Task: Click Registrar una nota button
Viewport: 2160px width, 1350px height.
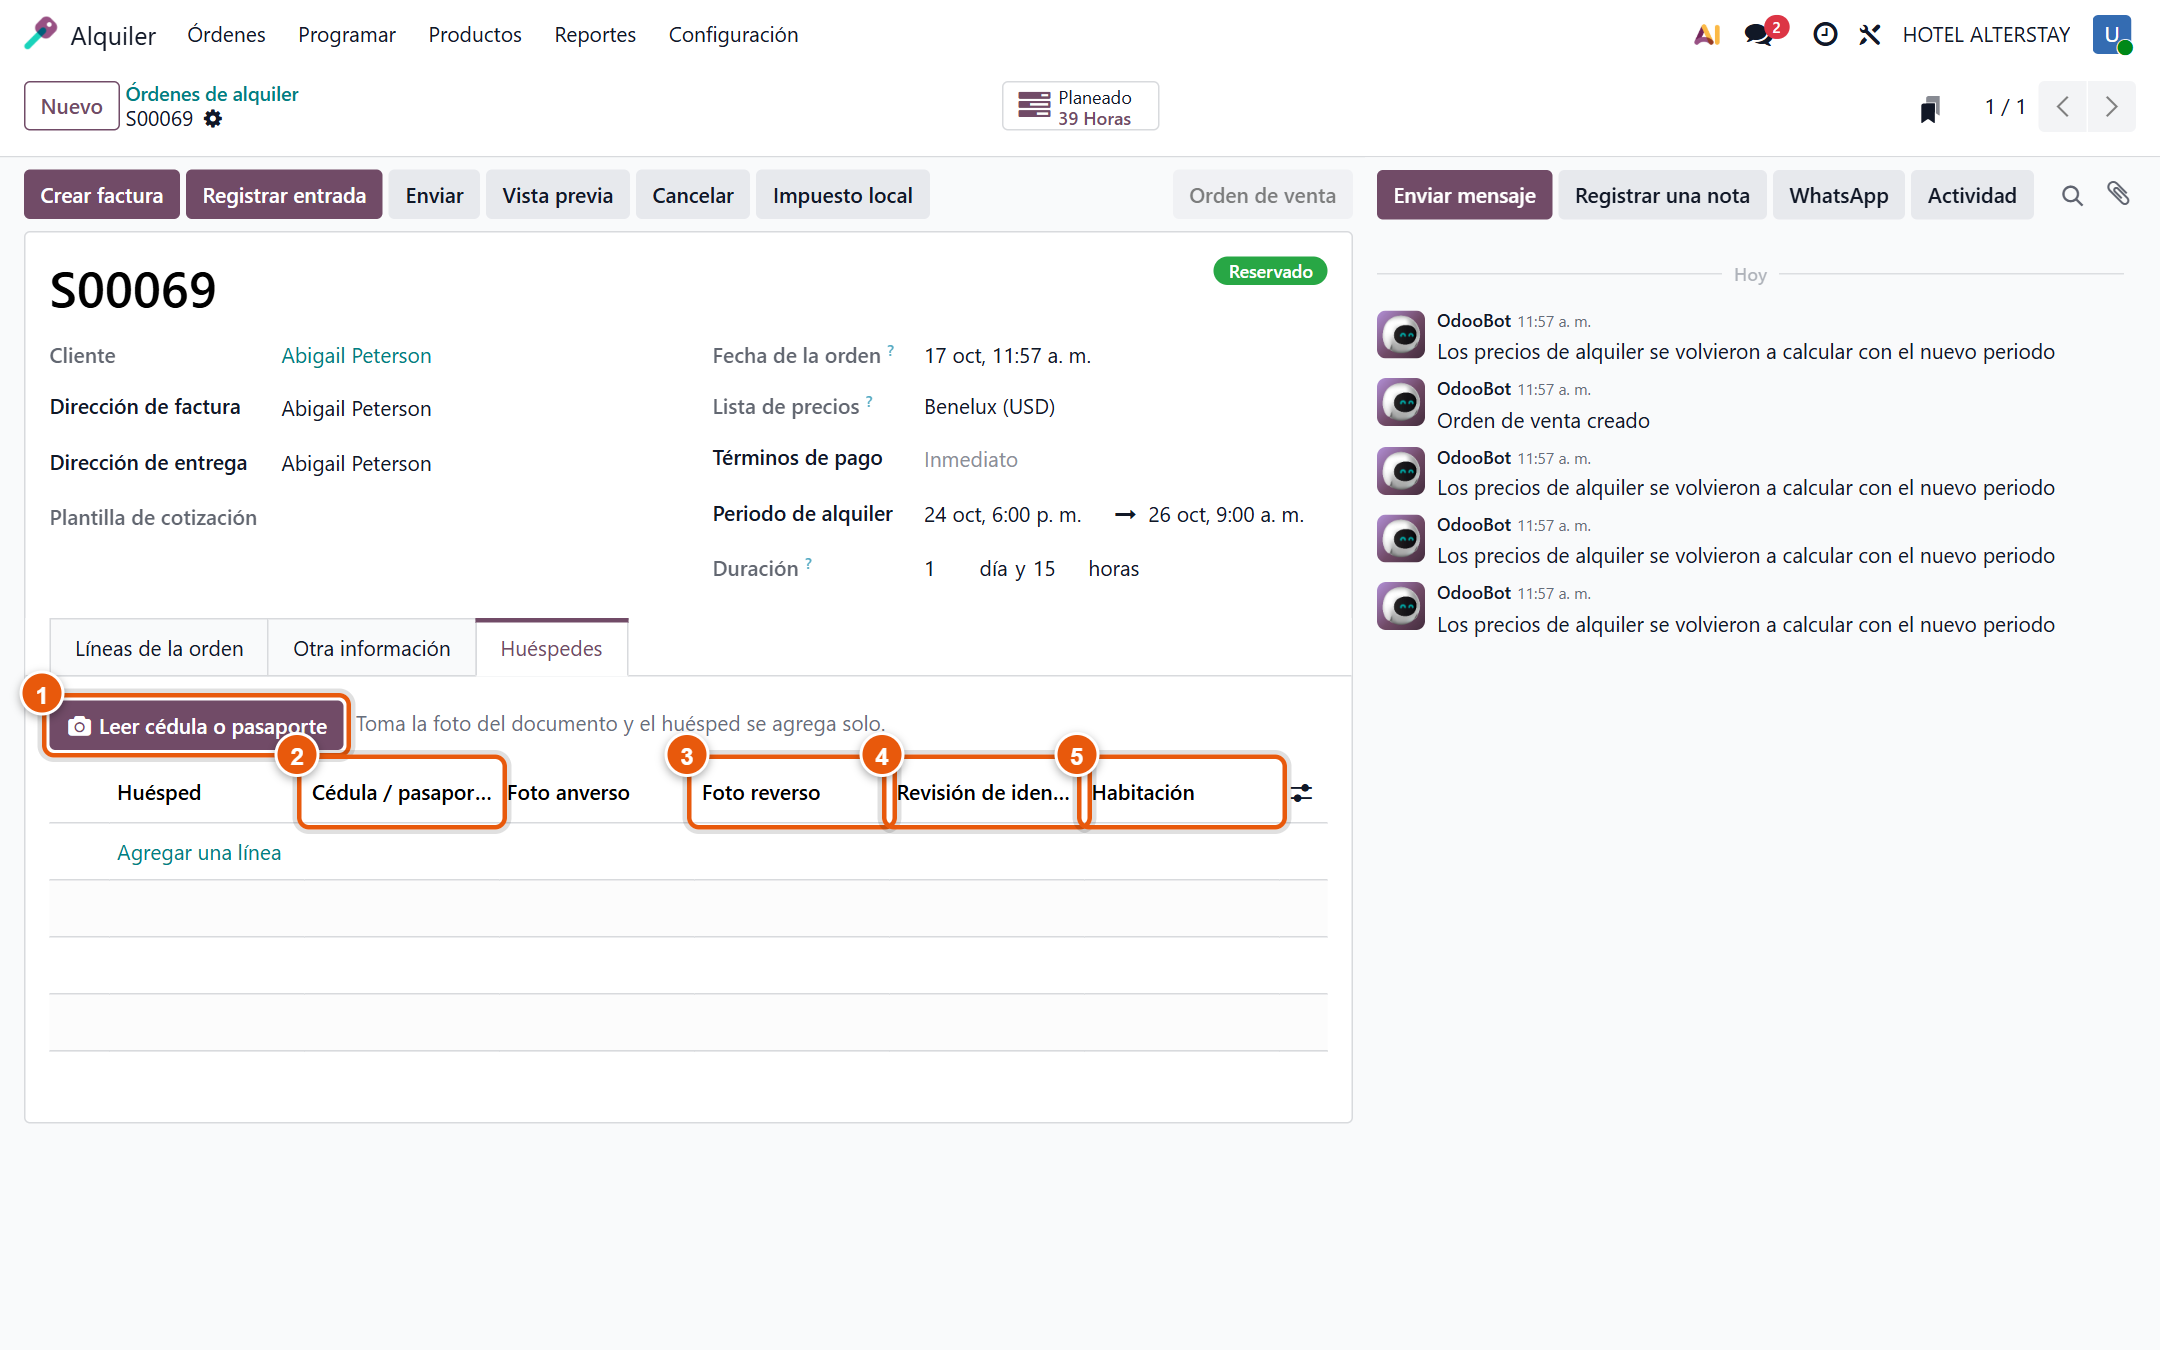Action: (x=1662, y=195)
